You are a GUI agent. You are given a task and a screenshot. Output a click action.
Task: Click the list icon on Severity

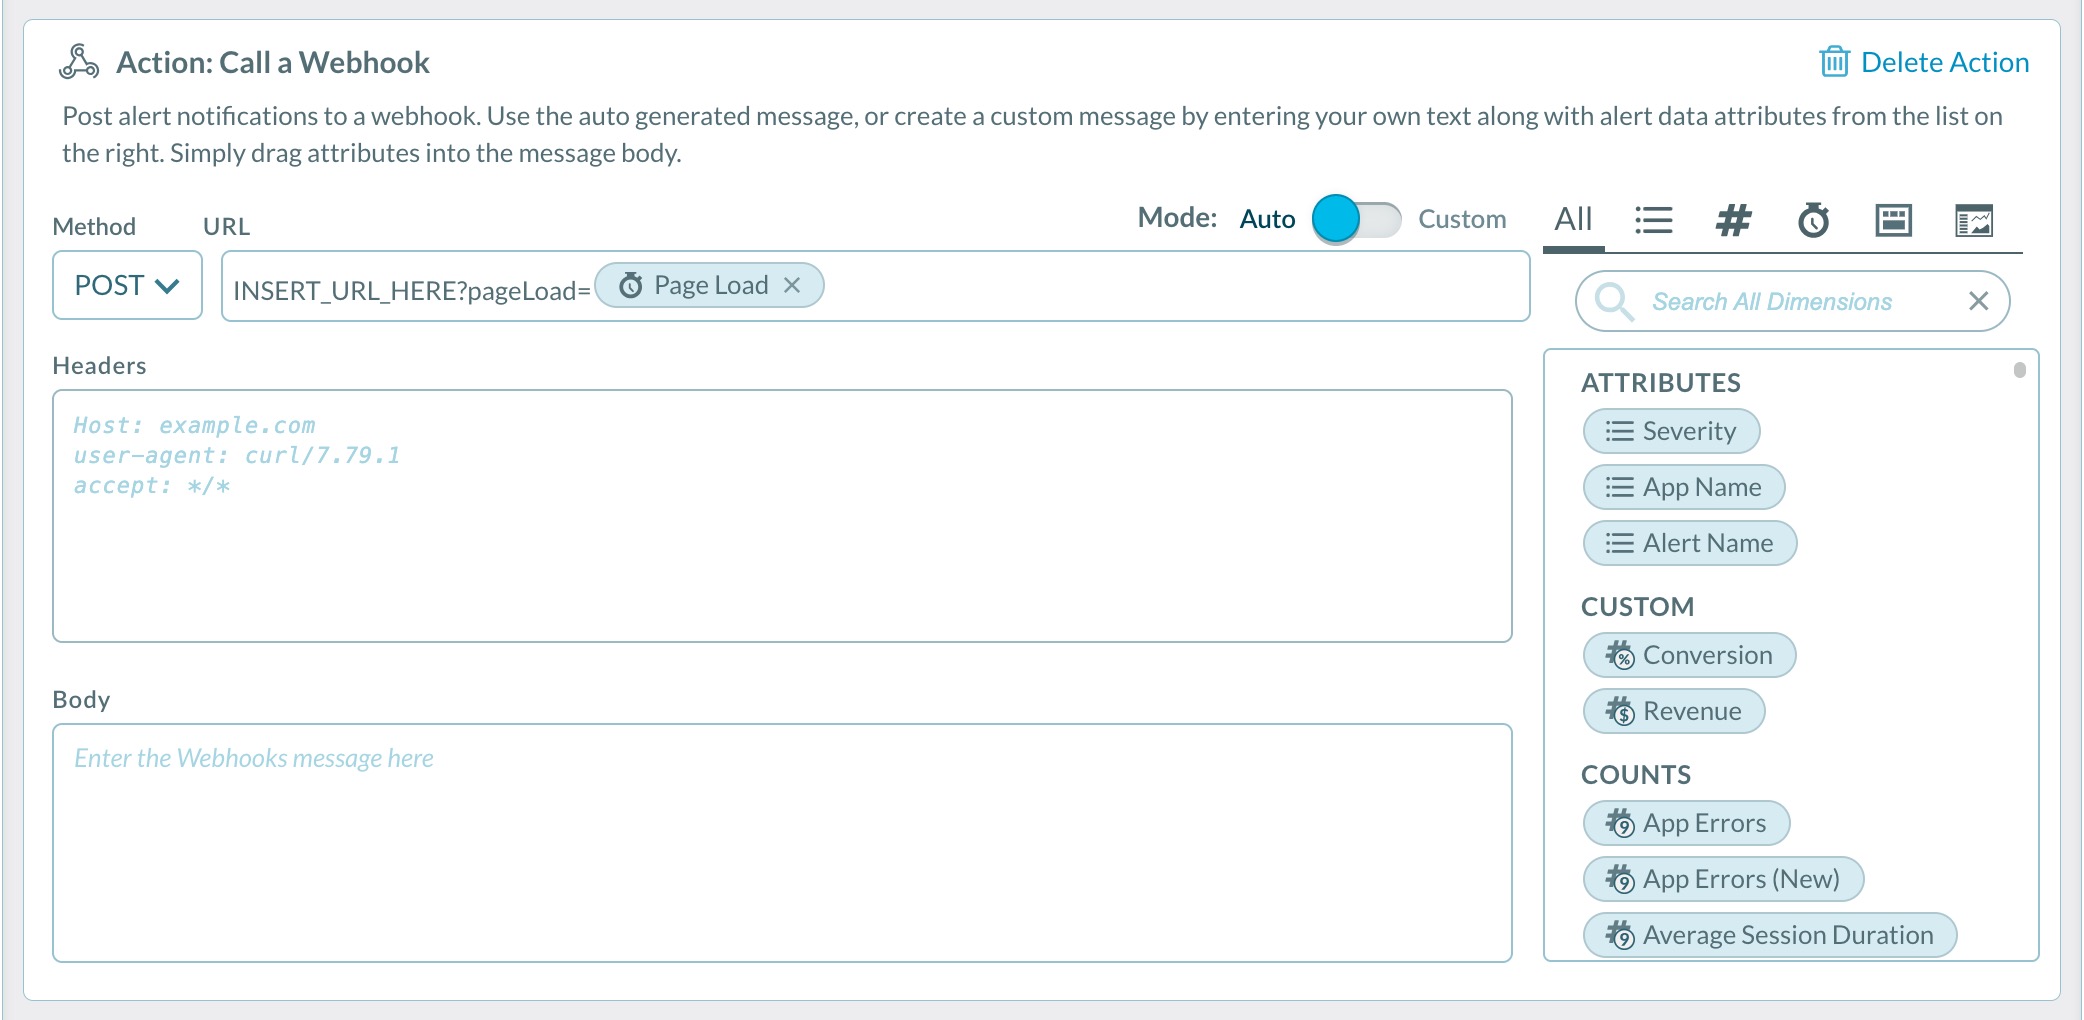click(1619, 431)
